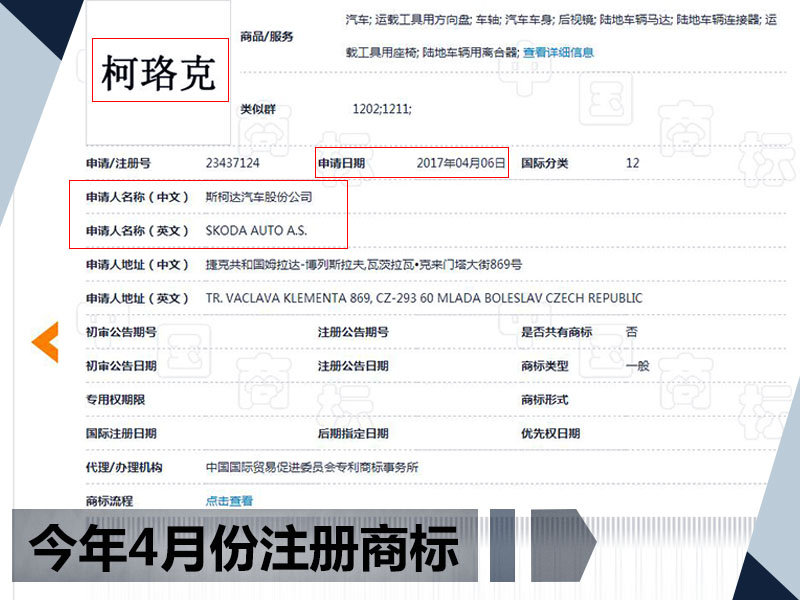The width and height of the screenshot is (800, 600).
Task: Select the TR. VACLAVA KLEMENTA address text
Action: coord(424,298)
